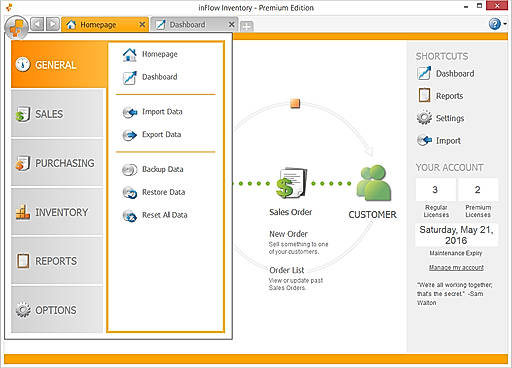Go back with the left navigation arrow
Screen dimensions: 512x368
37,24
